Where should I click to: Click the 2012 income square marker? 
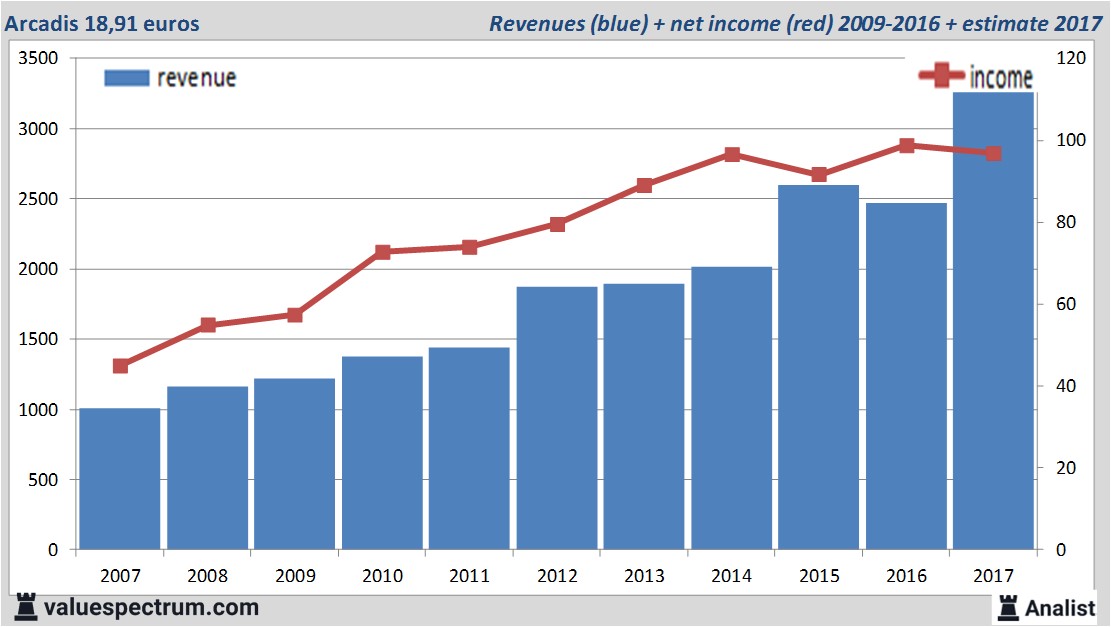(557, 225)
